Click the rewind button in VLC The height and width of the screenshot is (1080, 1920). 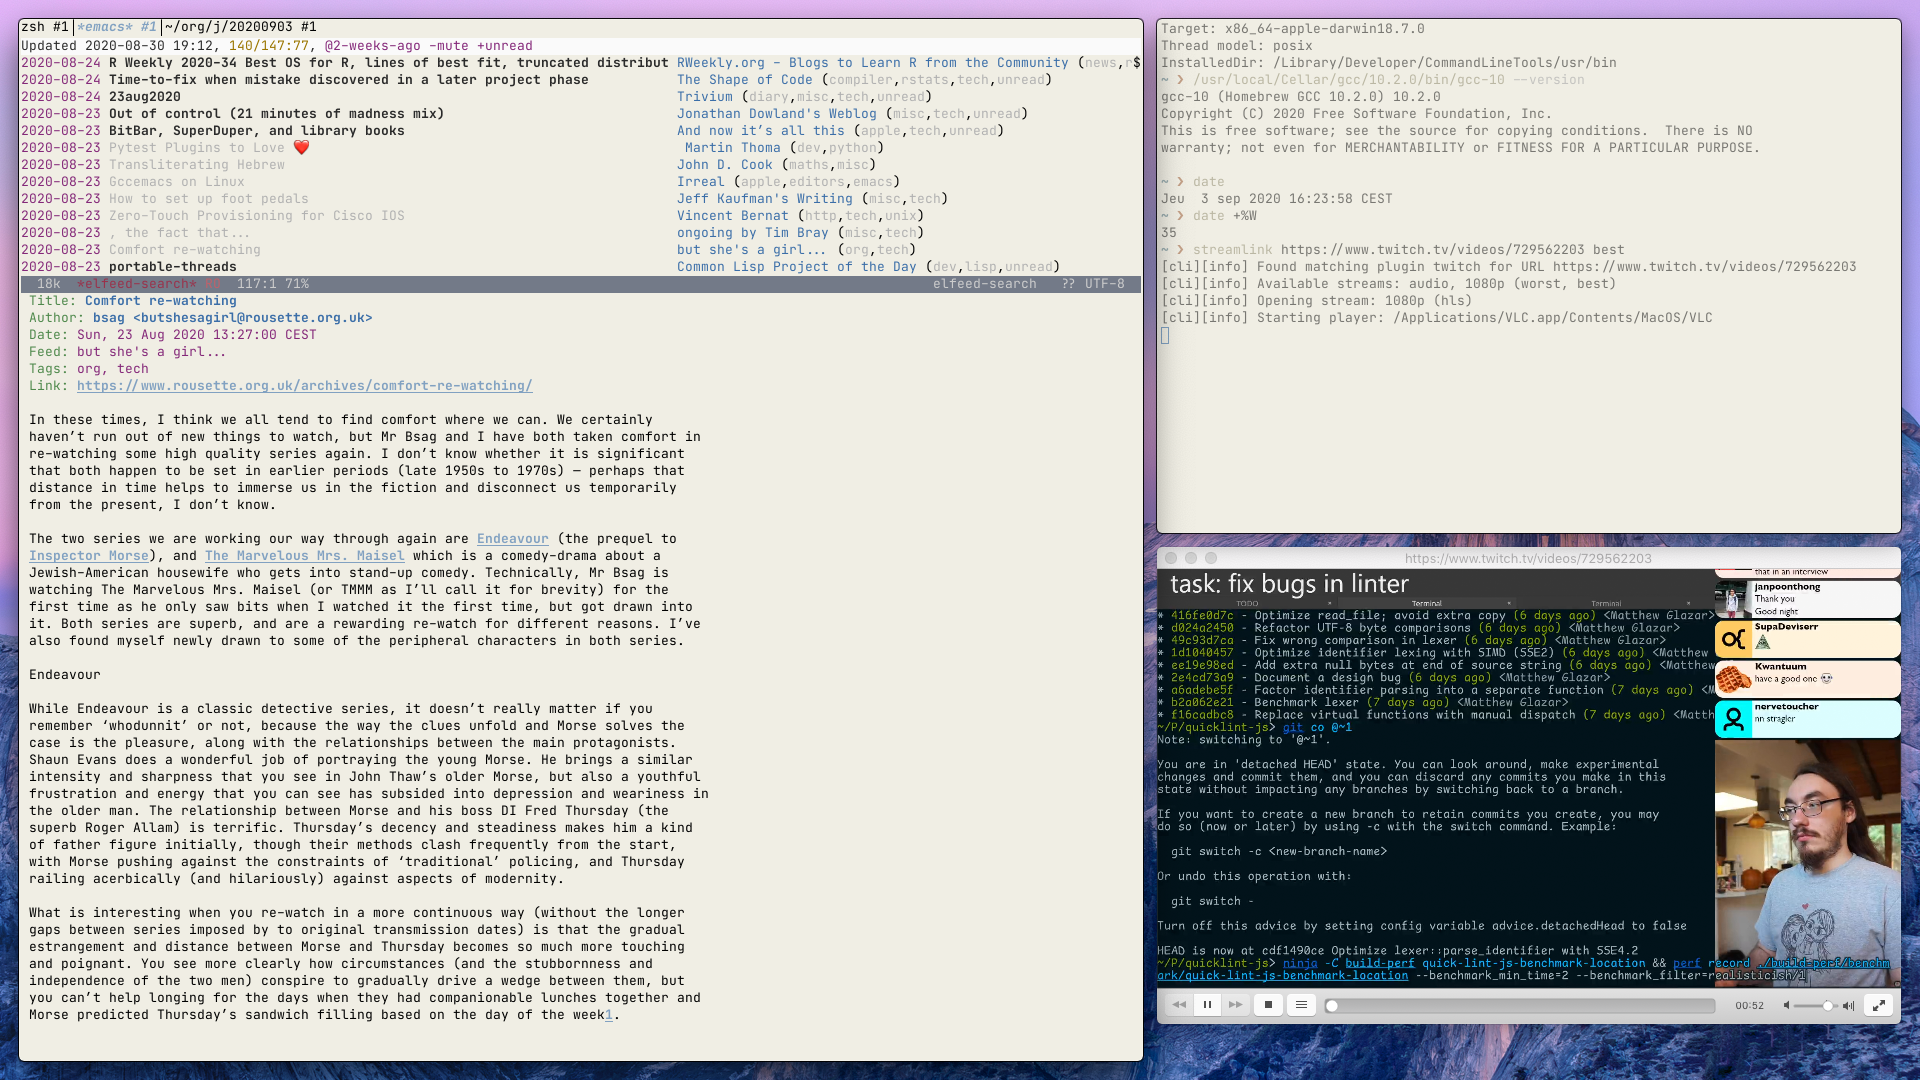pyautogui.click(x=1179, y=1005)
